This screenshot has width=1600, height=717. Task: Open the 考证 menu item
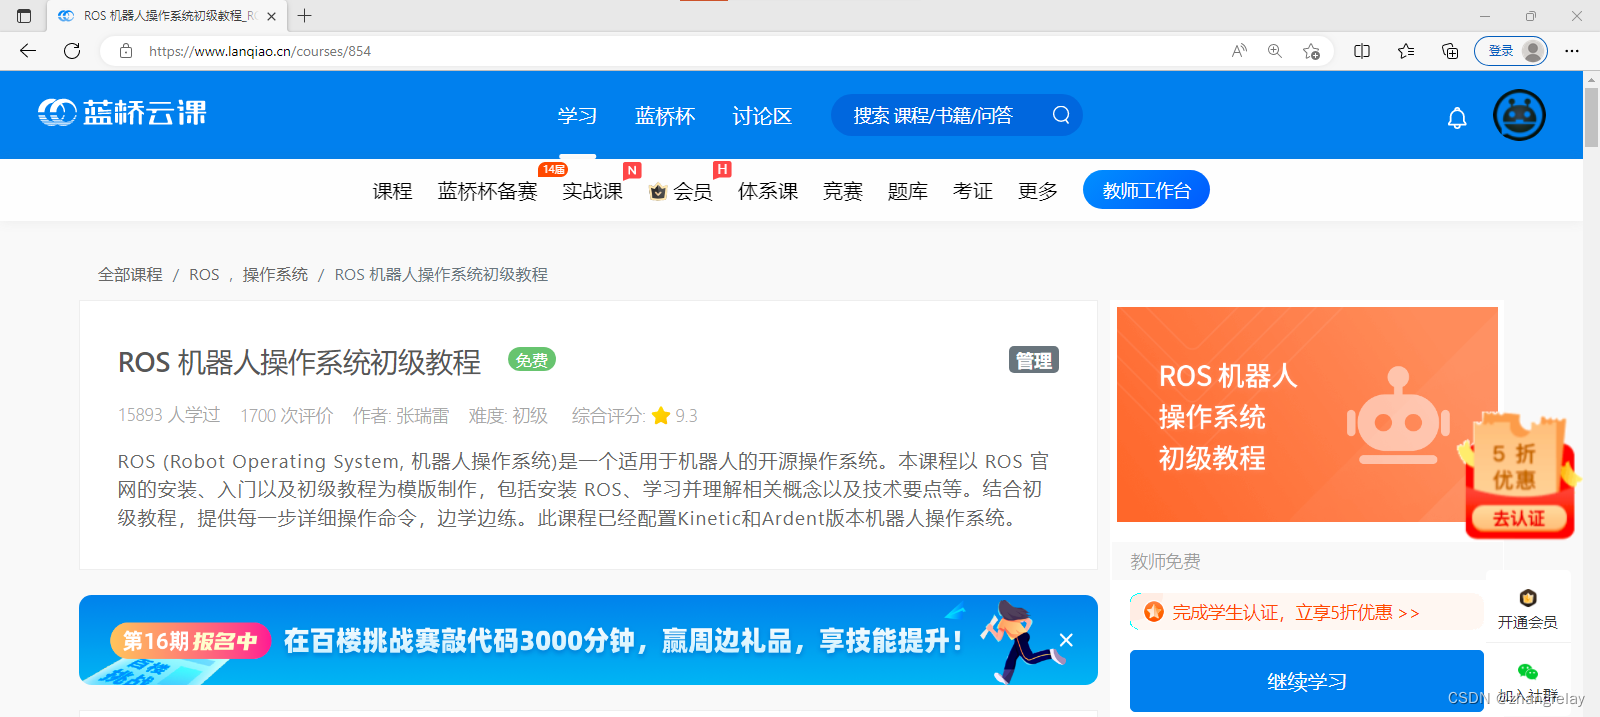tap(973, 191)
